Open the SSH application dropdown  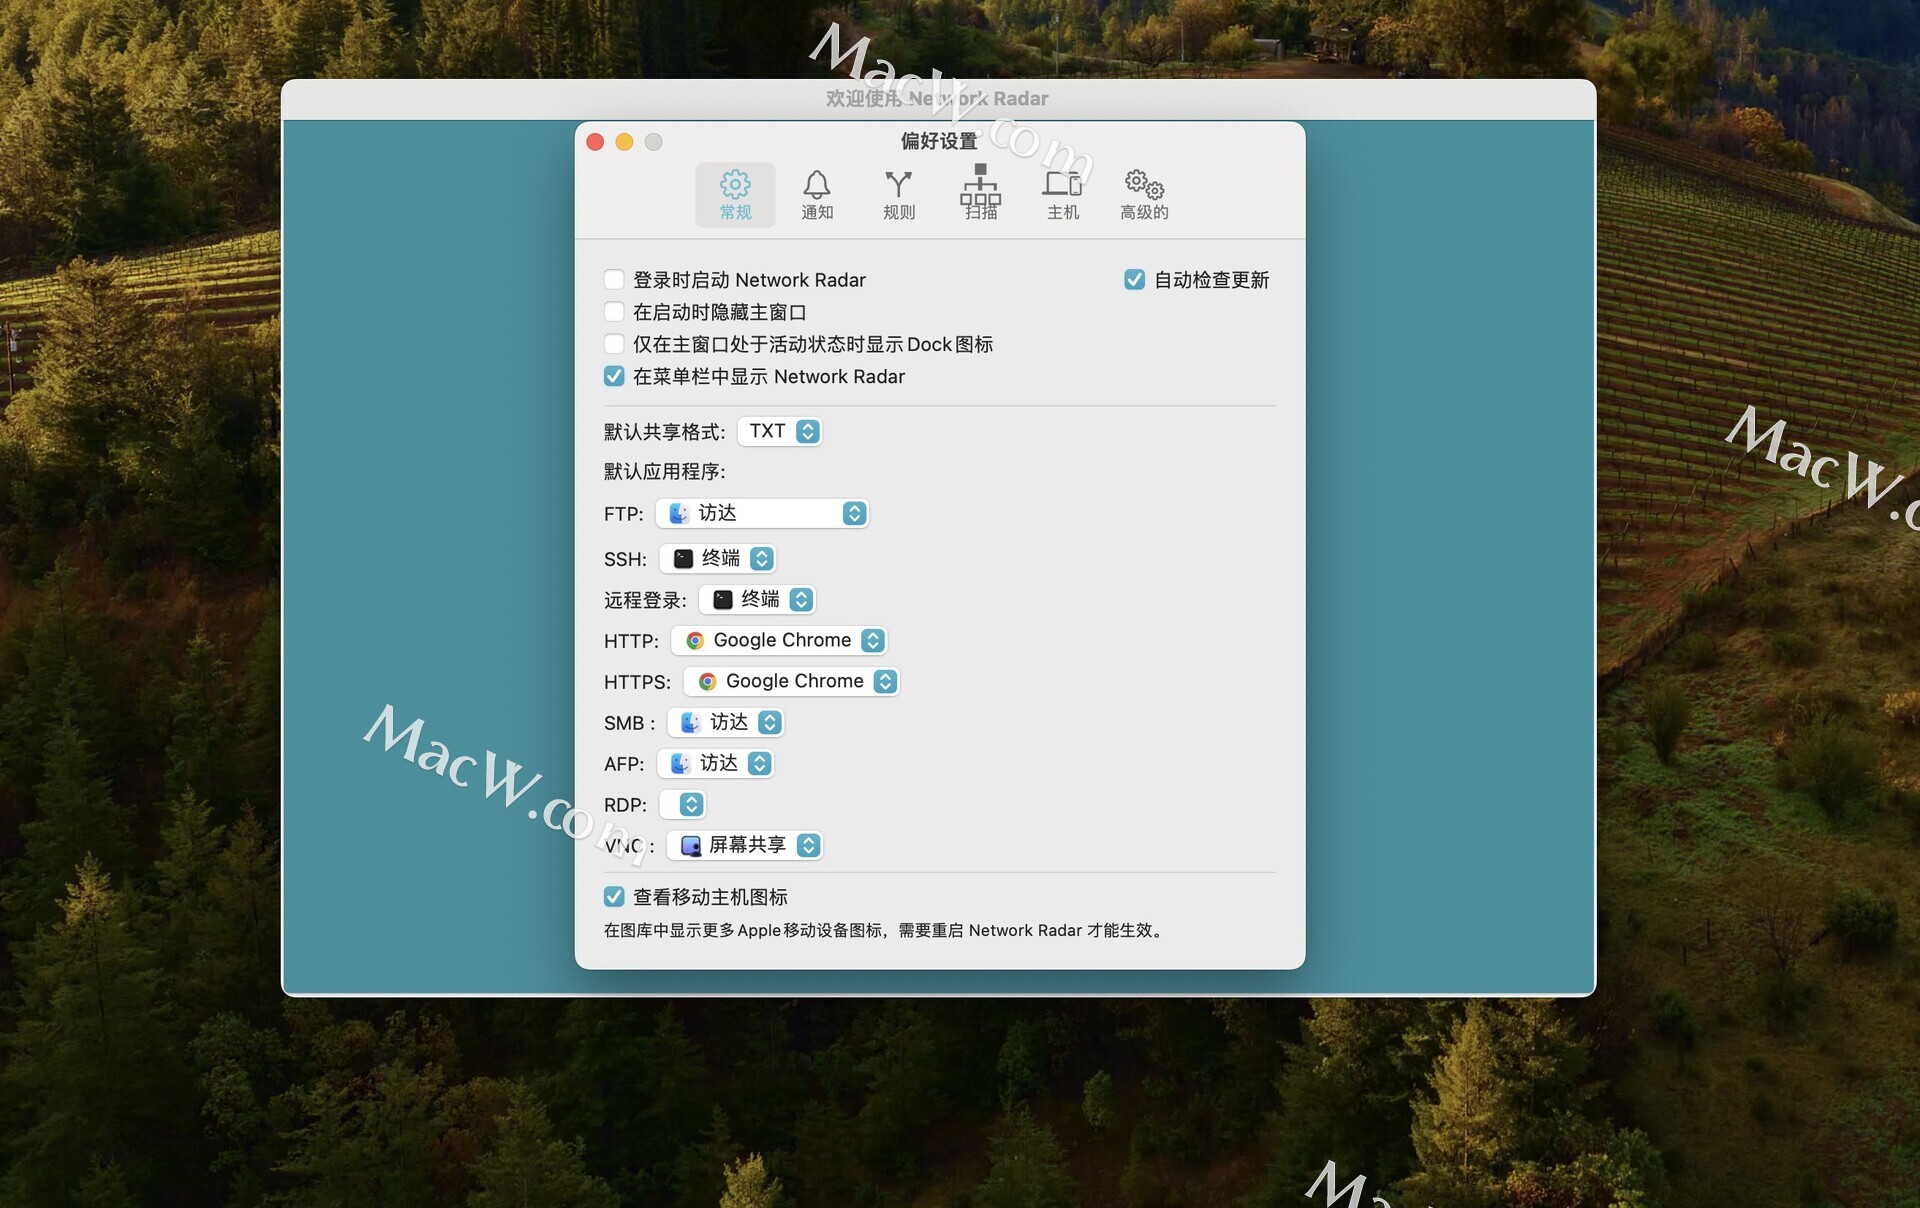point(718,558)
